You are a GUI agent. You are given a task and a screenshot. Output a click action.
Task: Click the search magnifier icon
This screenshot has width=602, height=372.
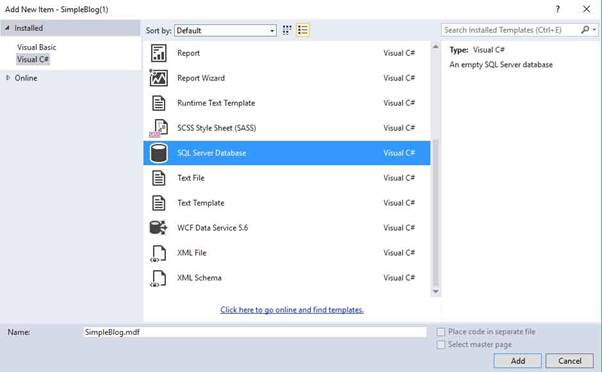[585, 30]
